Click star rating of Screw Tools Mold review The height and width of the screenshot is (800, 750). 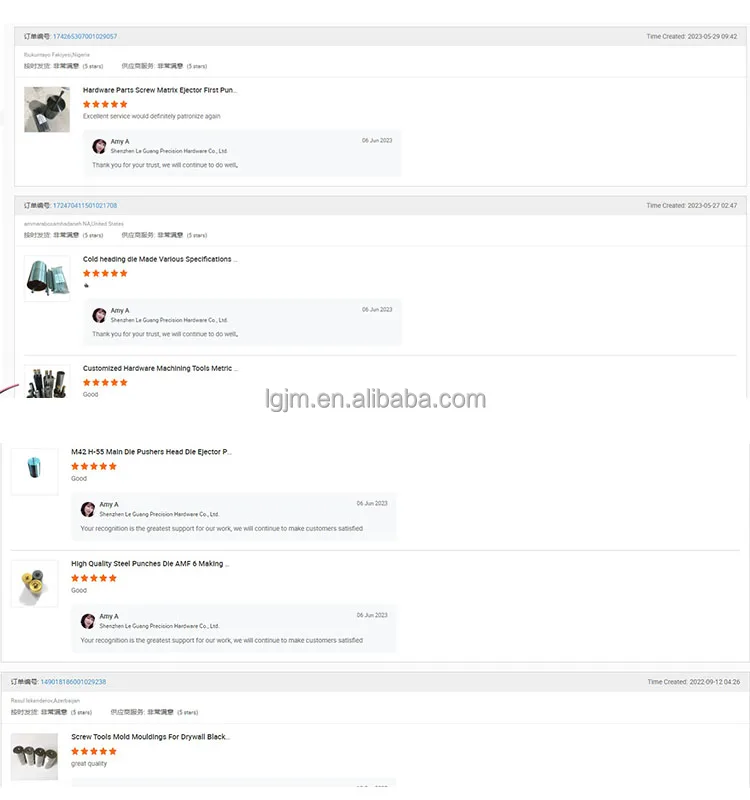pos(94,751)
